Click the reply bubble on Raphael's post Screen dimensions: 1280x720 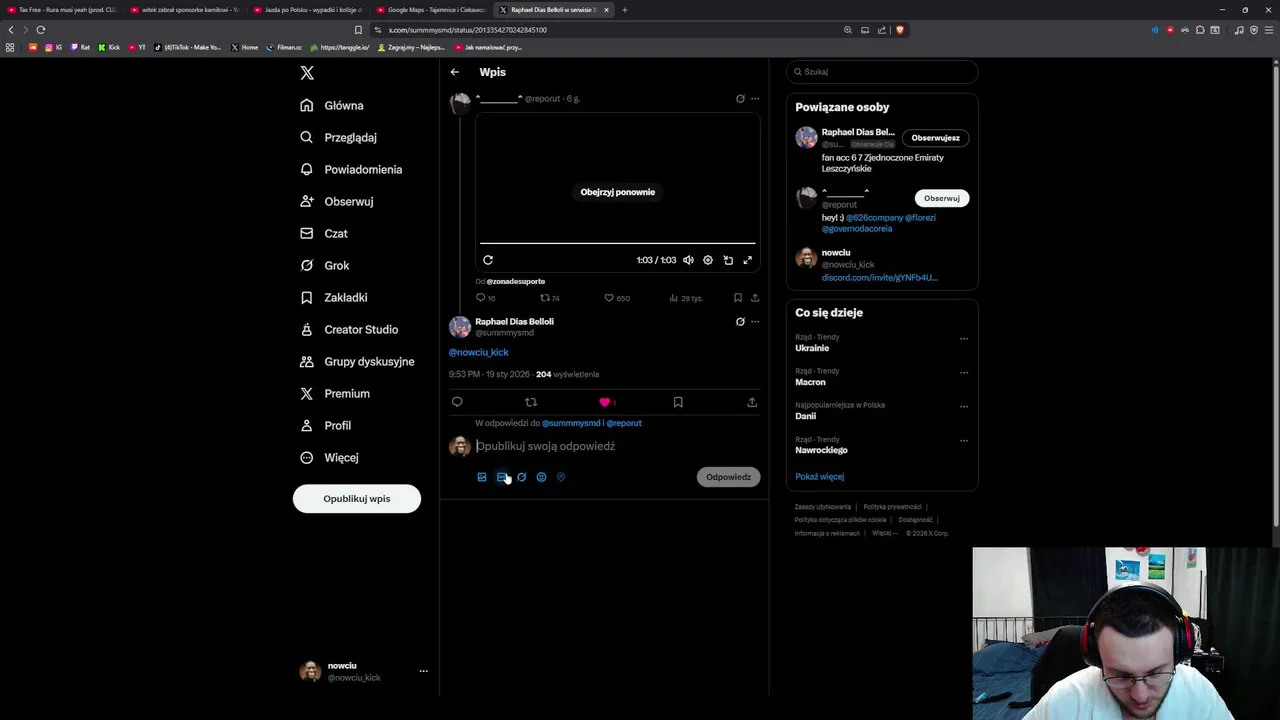click(457, 402)
